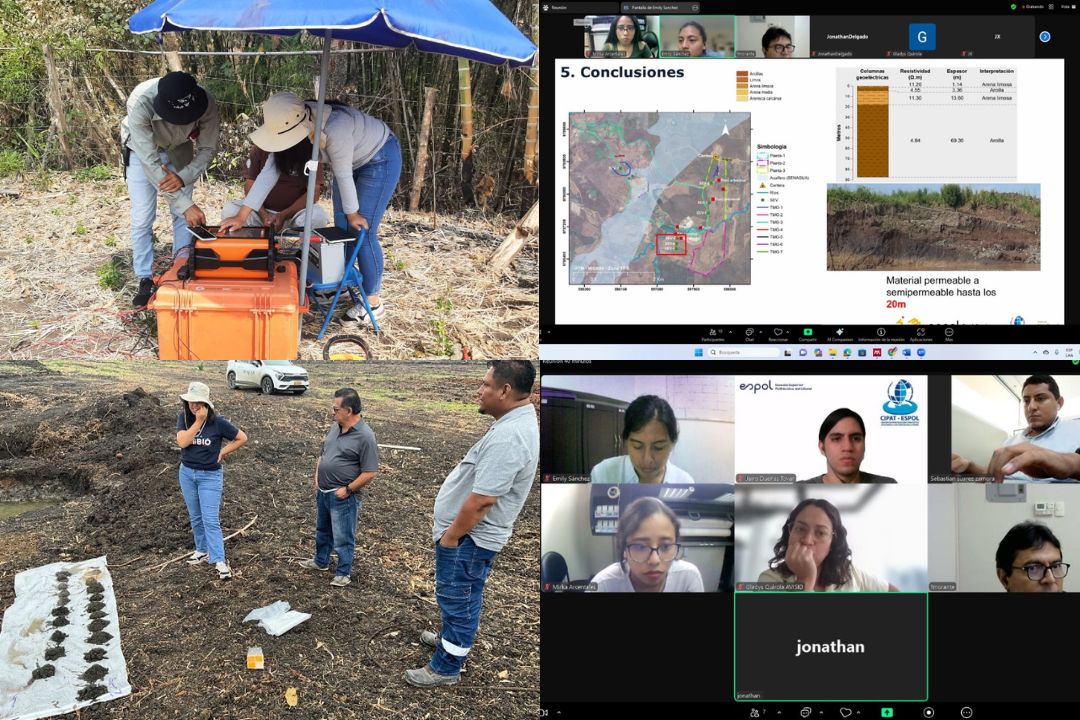Toggle record button in bottom Zoom toolbar
This screenshot has width=1080, height=720.
pyautogui.click(x=928, y=712)
